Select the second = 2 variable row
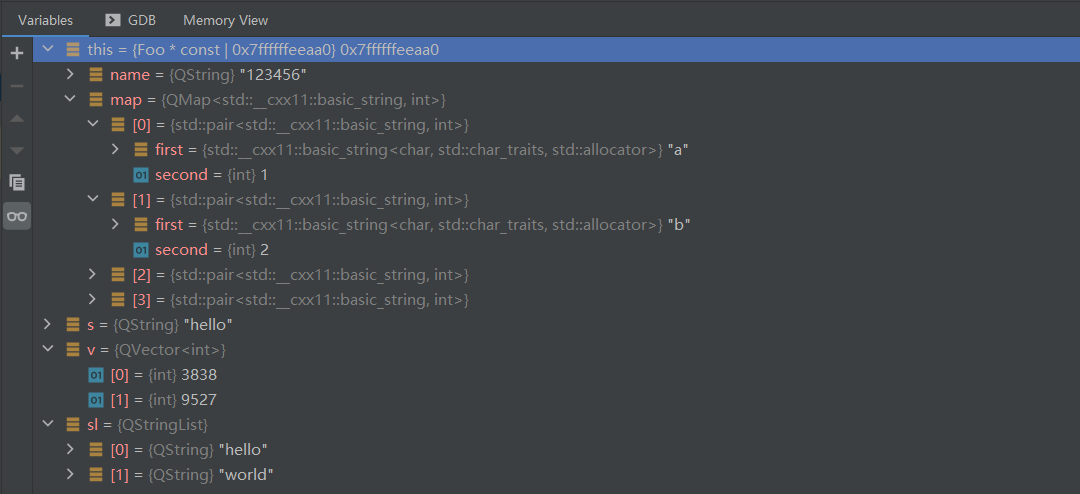The image size is (1080, 494). pyautogui.click(x=556, y=249)
